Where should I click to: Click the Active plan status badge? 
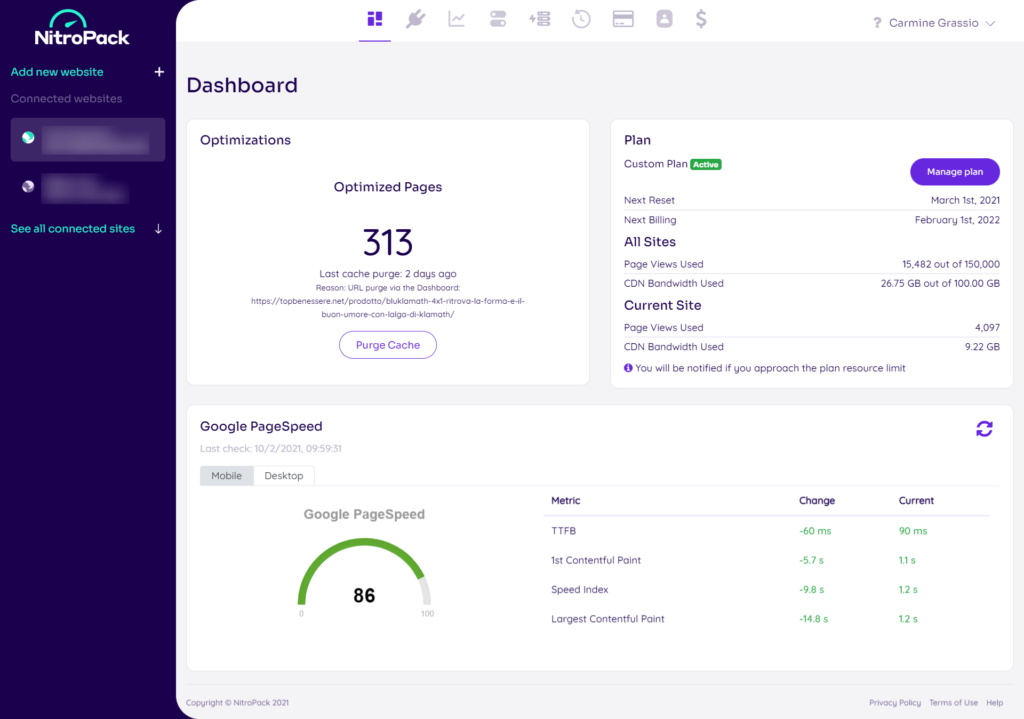point(706,165)
